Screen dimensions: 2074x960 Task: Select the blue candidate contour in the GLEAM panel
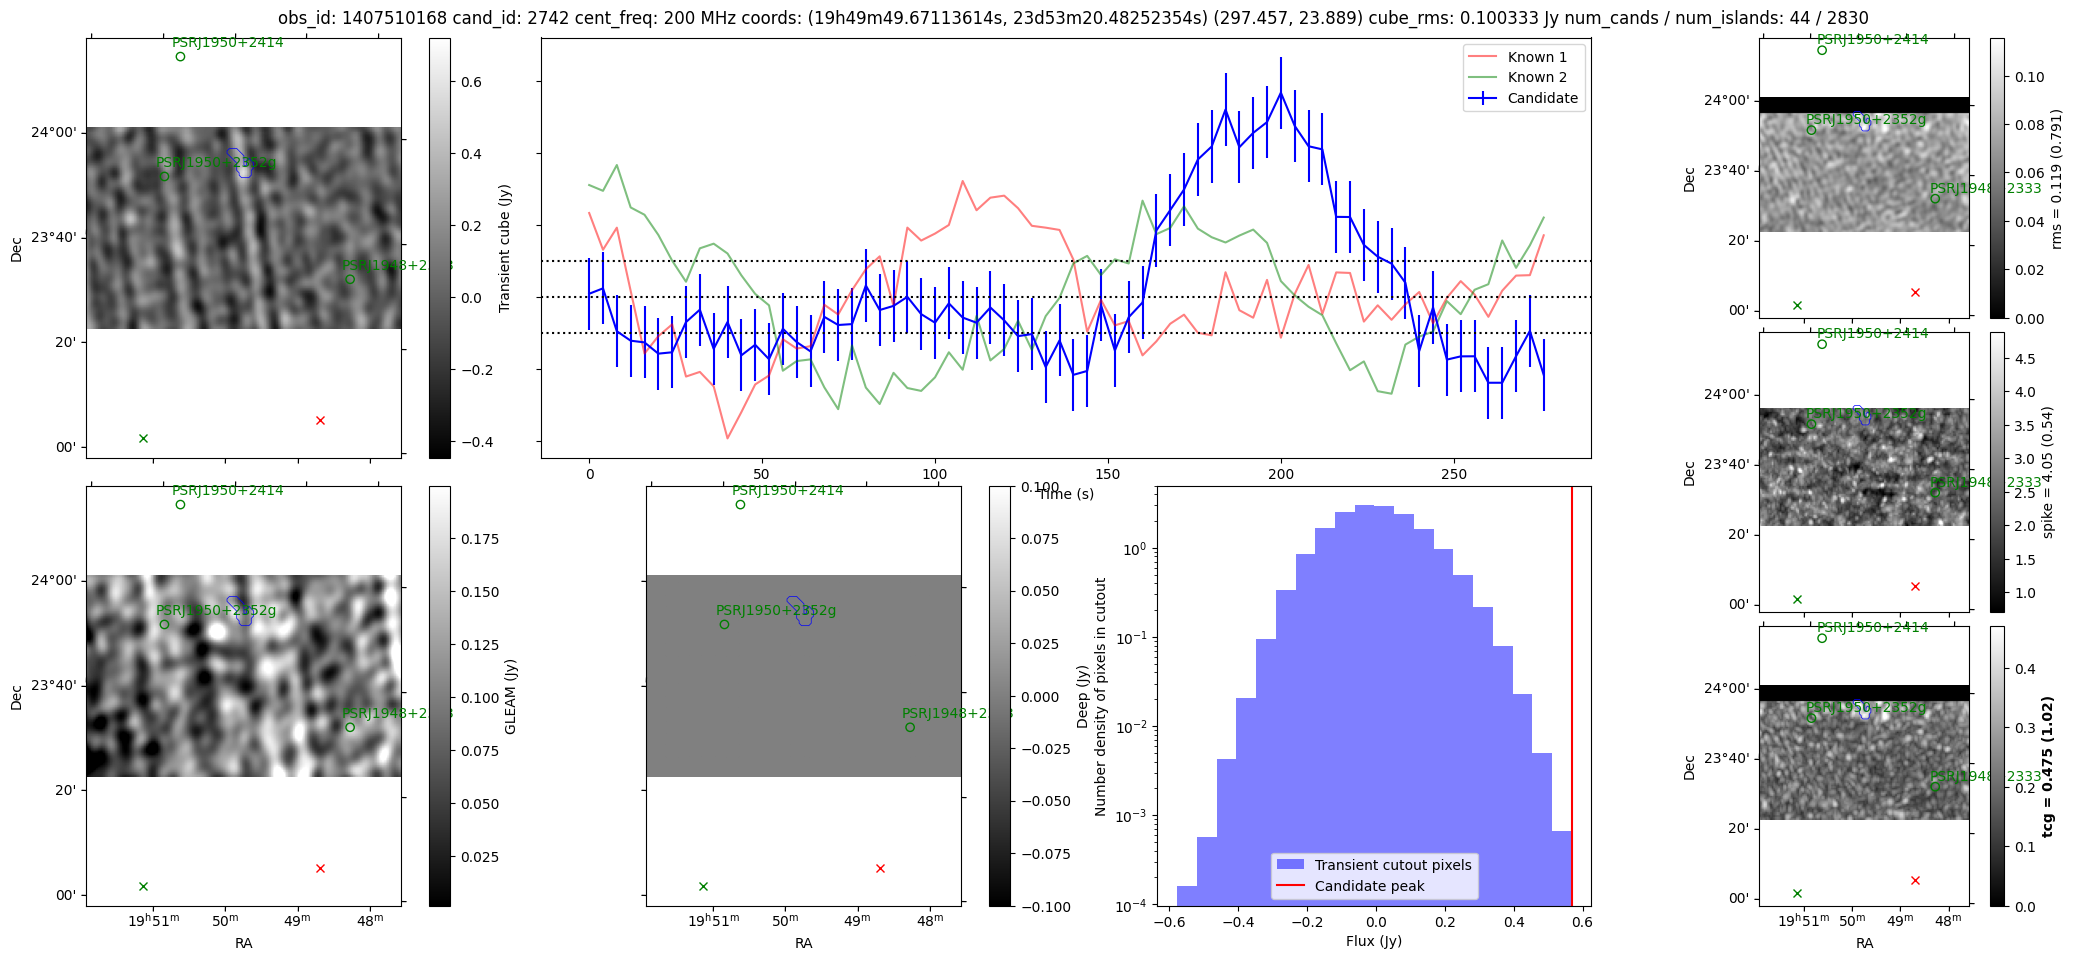pyautogui.click(x=239, y=610)
